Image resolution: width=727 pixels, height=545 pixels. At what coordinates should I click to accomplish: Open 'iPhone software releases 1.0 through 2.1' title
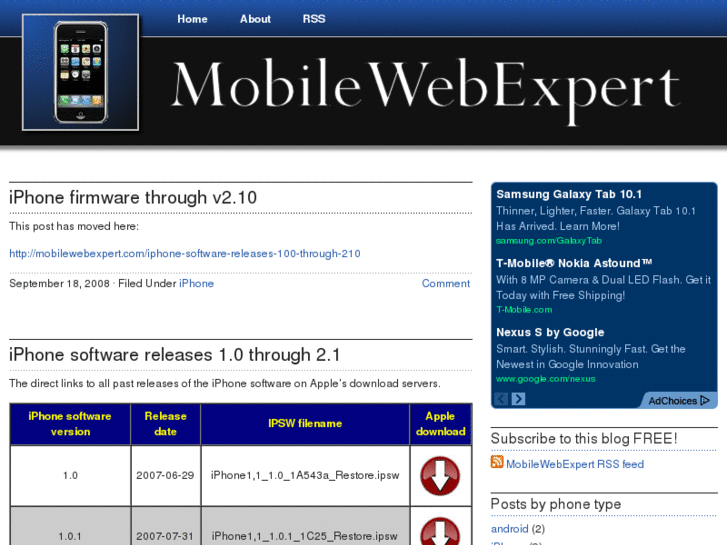174,355
